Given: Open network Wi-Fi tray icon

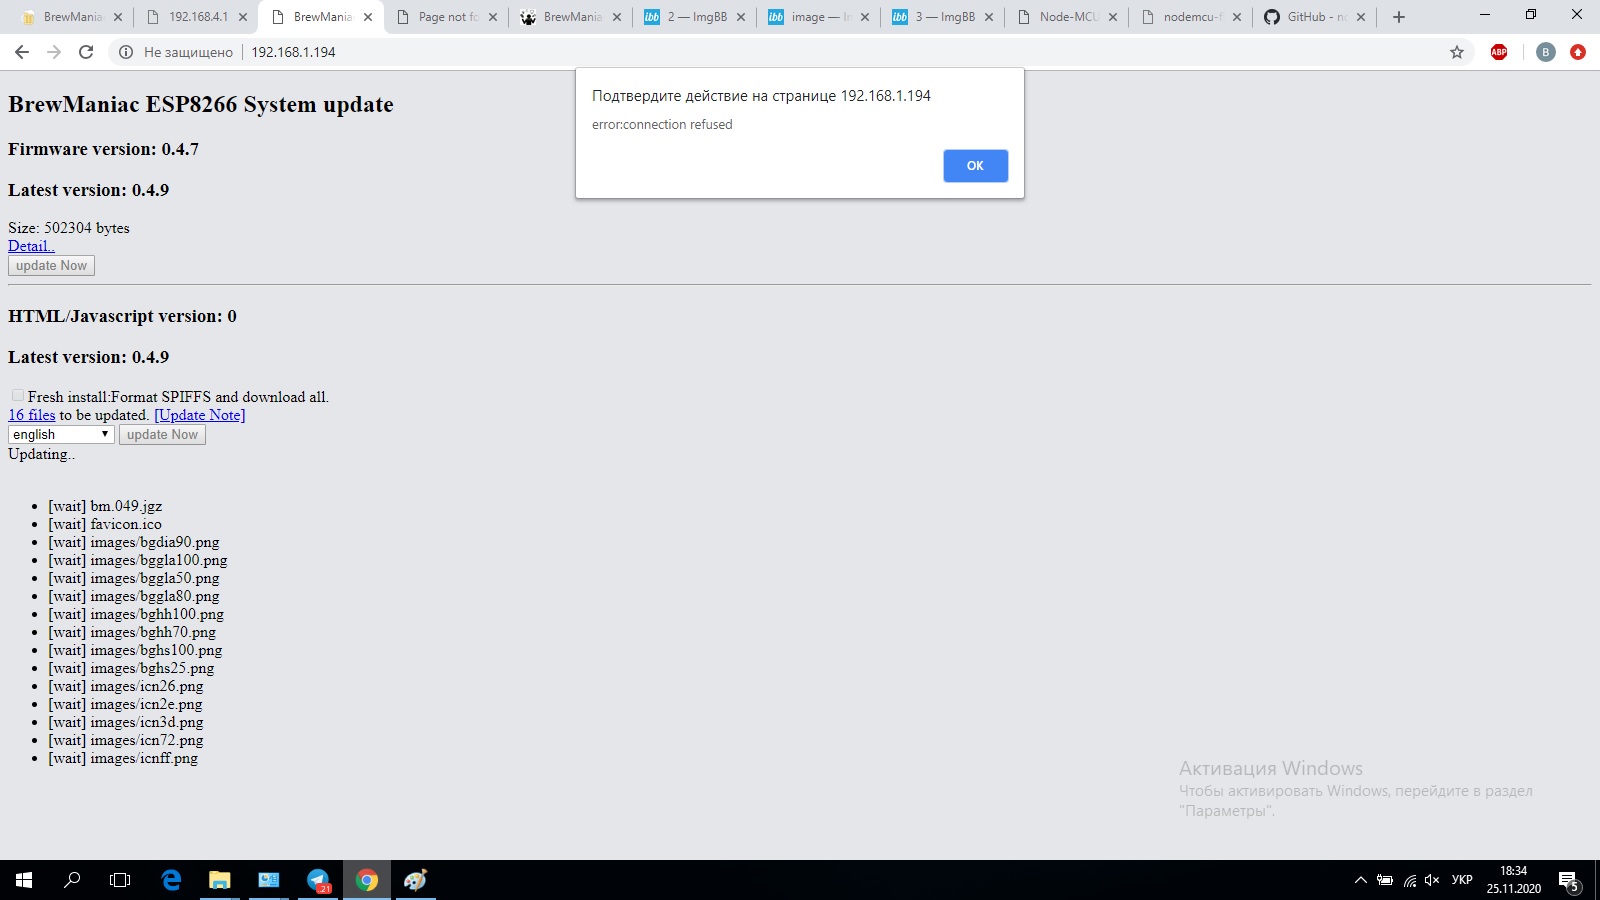Looking at the screenshot, I should [x=1409, y=880].
